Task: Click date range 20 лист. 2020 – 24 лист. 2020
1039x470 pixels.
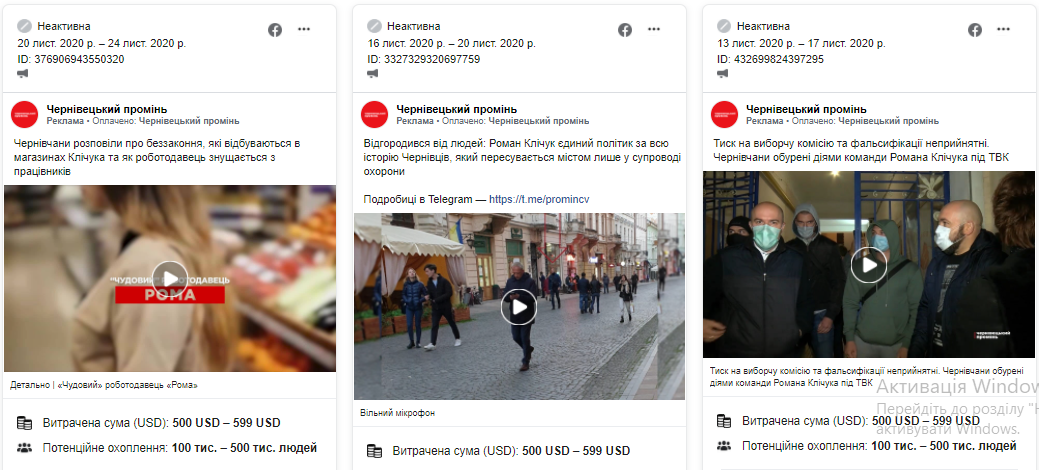Action: [101, 43]
